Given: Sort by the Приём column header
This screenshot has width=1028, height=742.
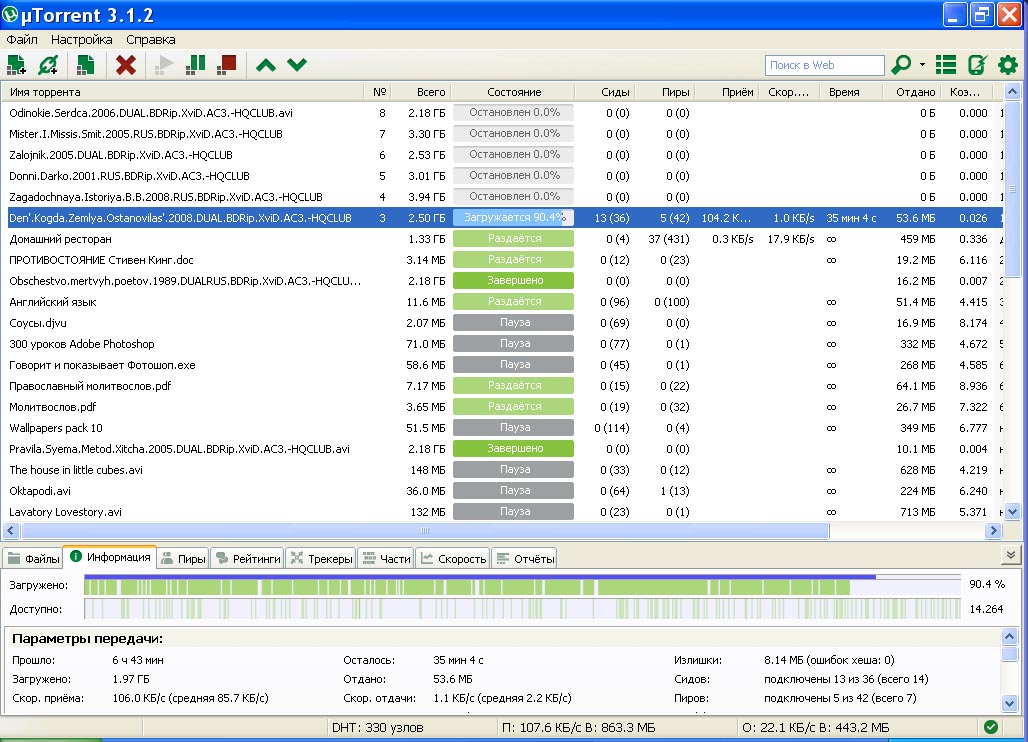Looking at the screenshot, I should tap(727, 92).
